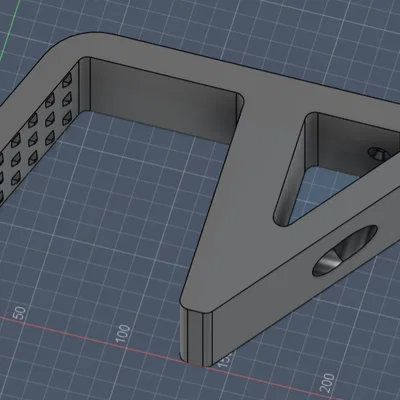Click the grid axis label "100"
Image resolution: width=400 pixels, height=400 pixels.
pyautogui.click(x=123, y=333)
